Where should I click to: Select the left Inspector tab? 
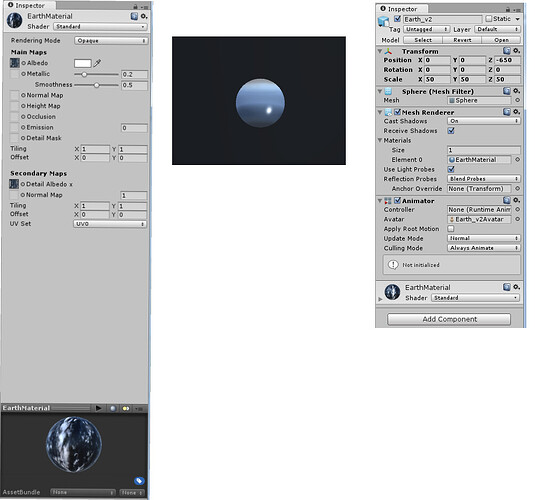[27, 5]
